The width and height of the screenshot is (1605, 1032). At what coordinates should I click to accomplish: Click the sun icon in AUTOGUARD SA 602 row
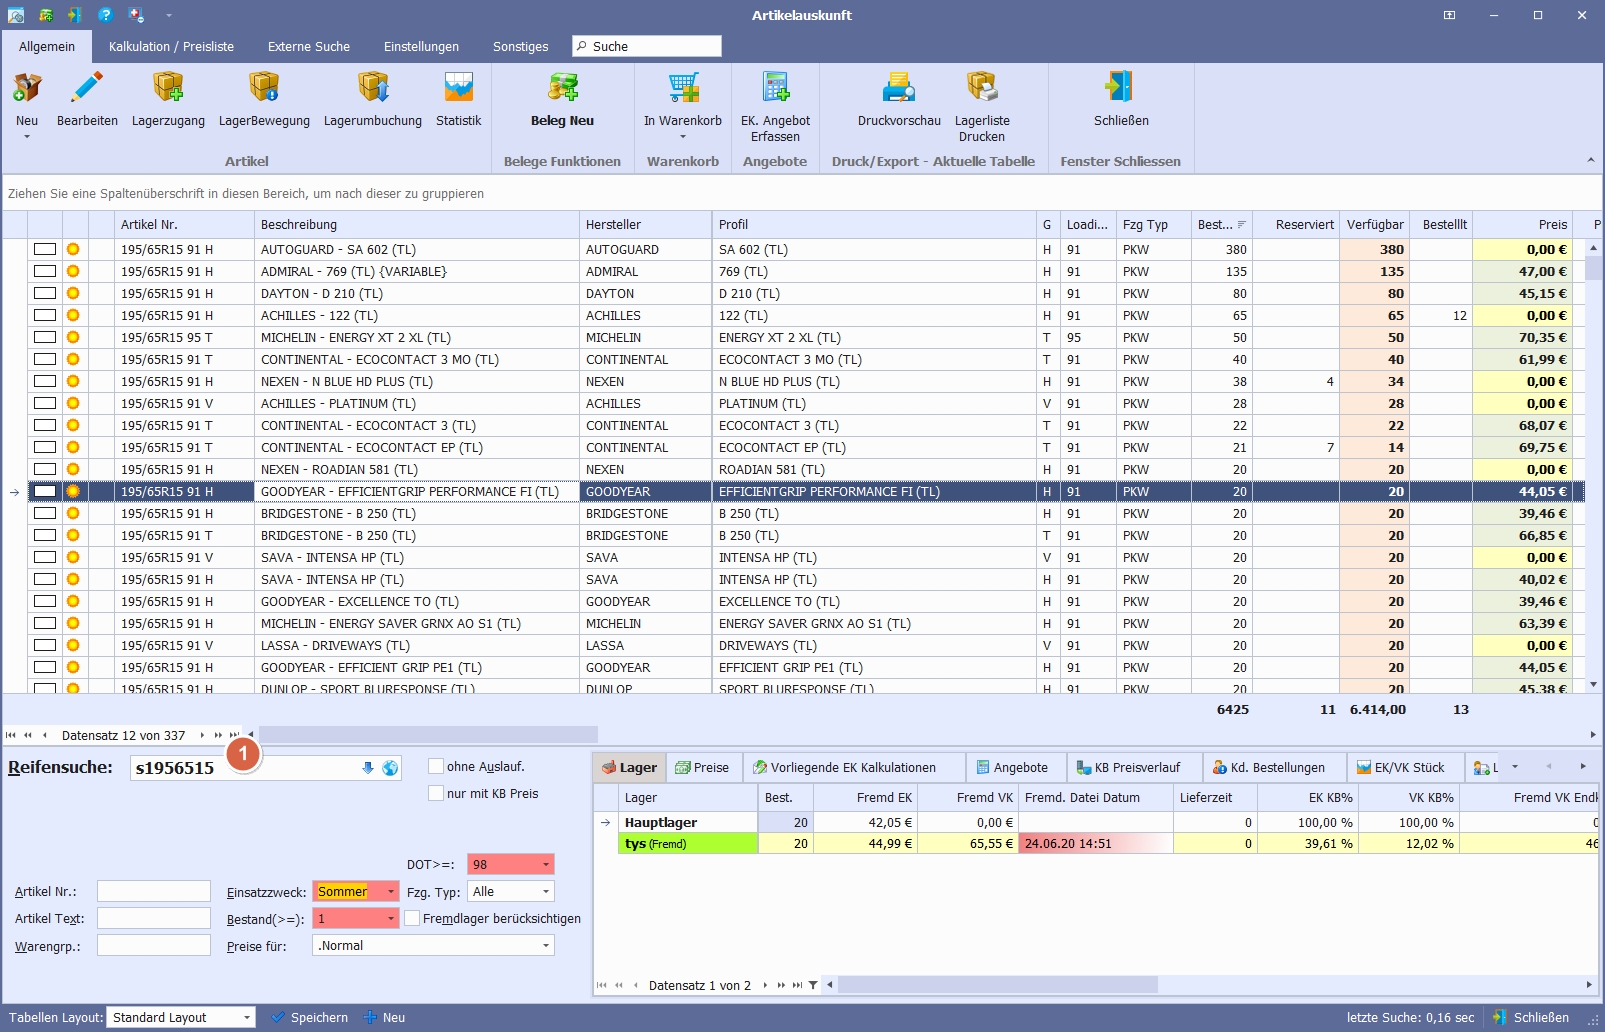click(x=73, y=249)
